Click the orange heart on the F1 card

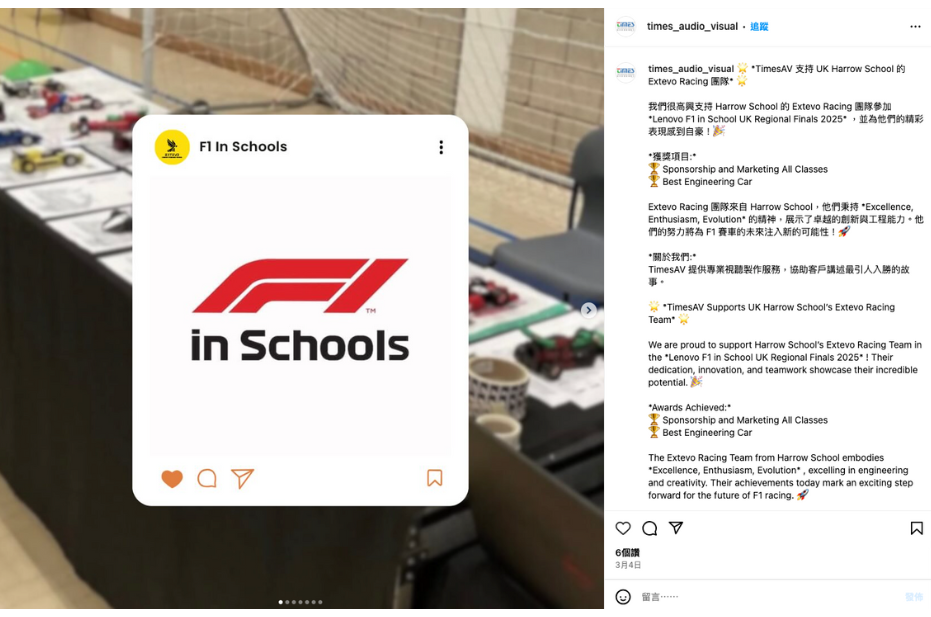(x=172, y=479)
